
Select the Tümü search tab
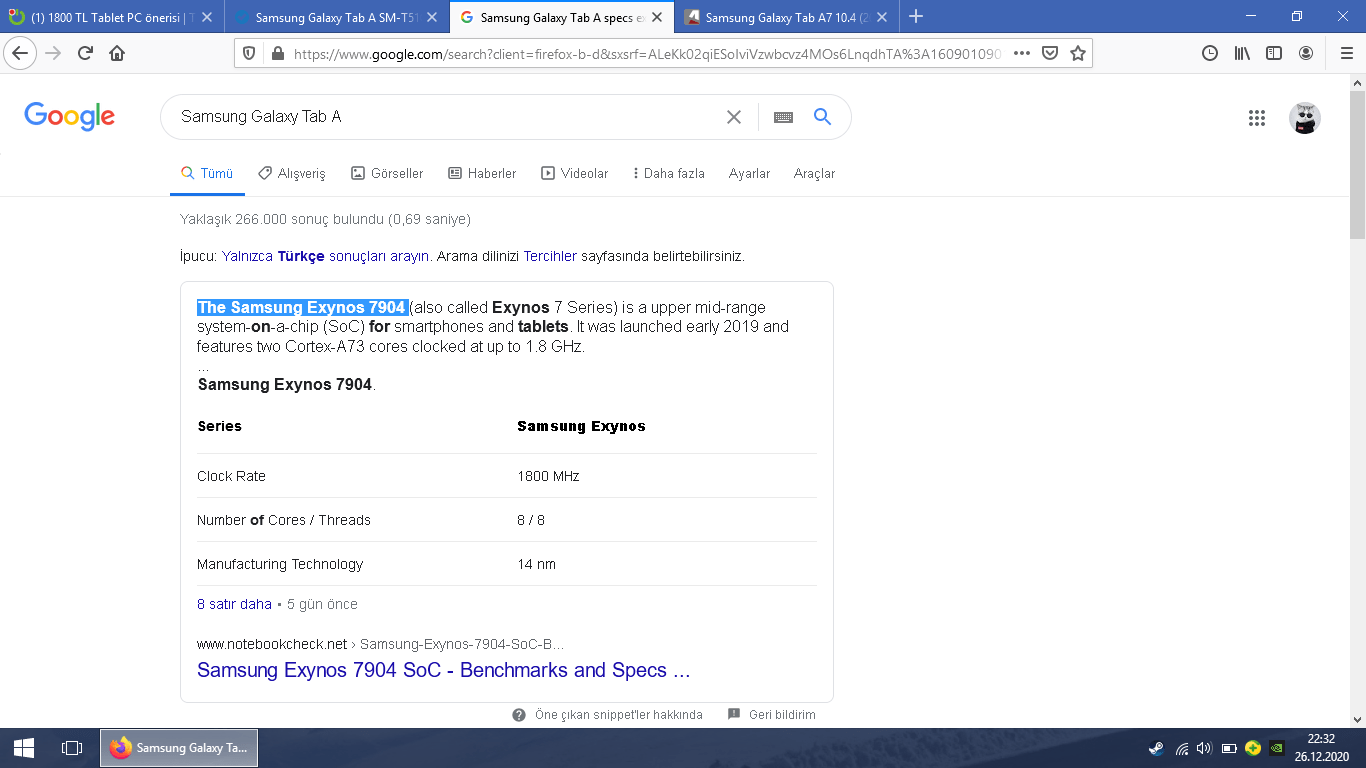(207, 173)
